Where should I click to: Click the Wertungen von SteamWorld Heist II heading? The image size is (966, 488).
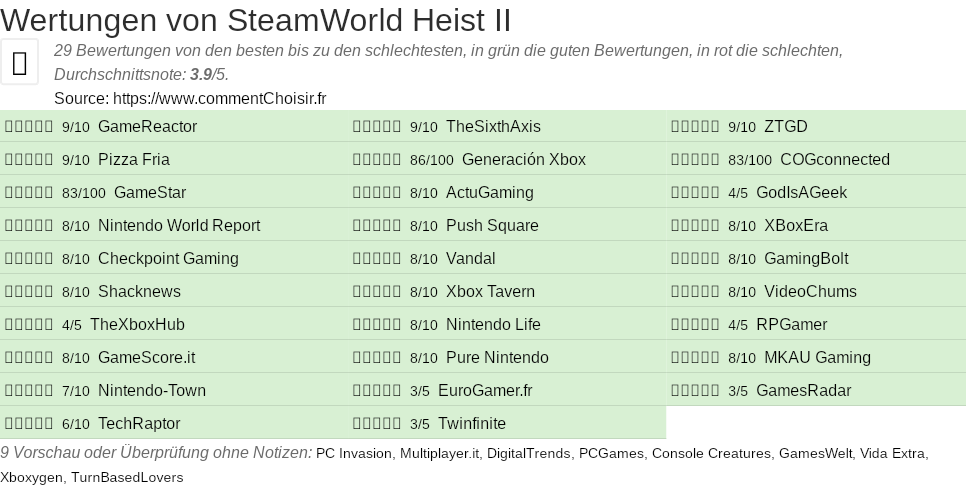256,19
